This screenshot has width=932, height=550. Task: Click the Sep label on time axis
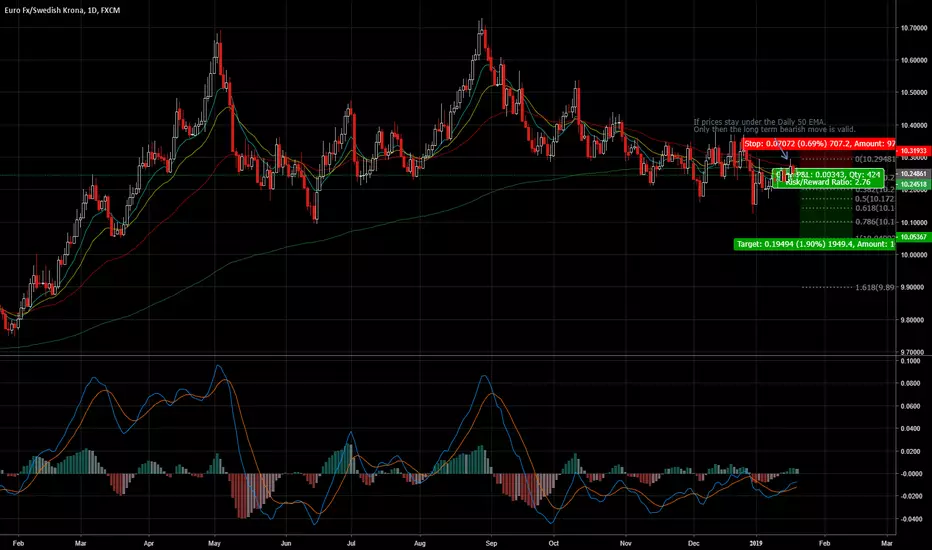point(490,540)
